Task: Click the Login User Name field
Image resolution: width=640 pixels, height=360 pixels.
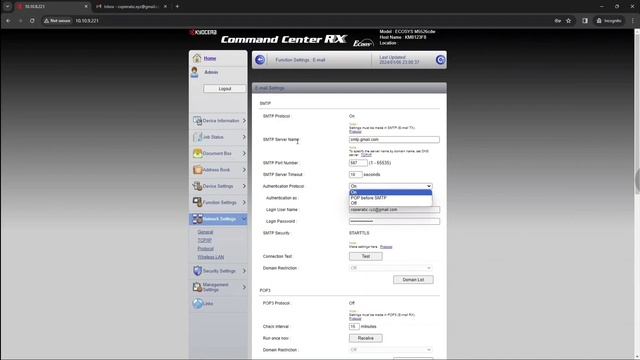Action: point(394,210)
